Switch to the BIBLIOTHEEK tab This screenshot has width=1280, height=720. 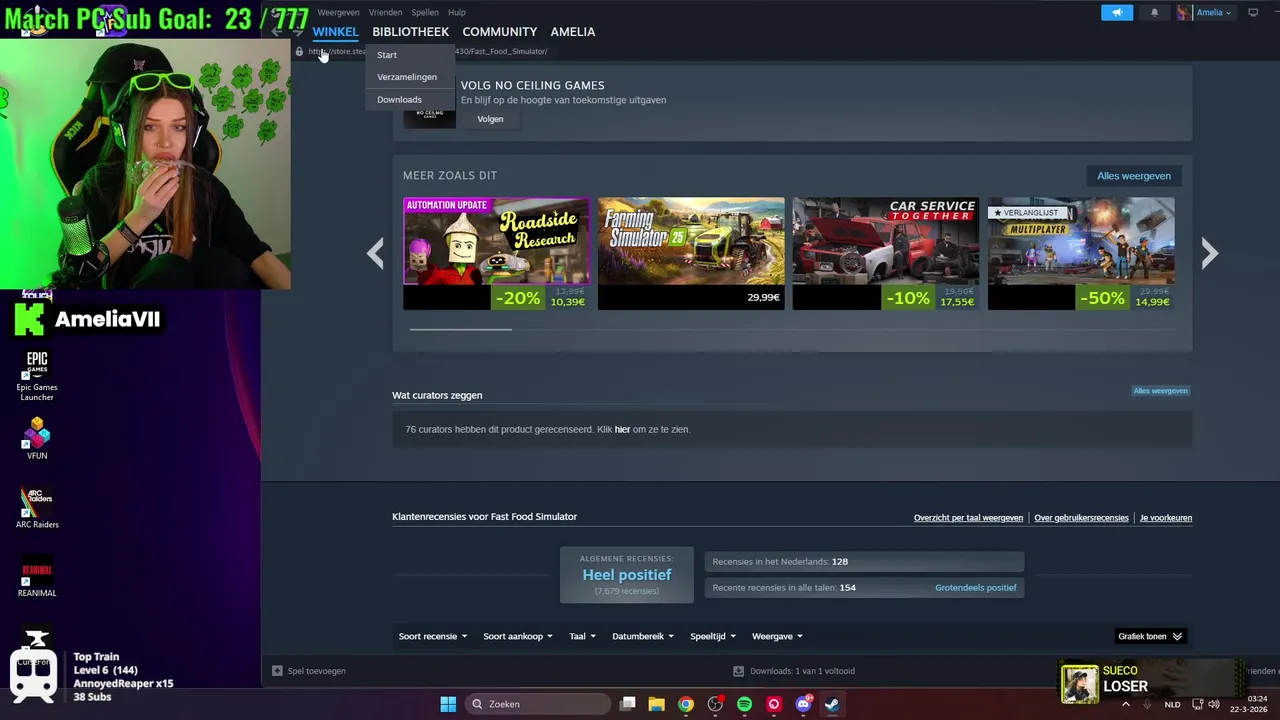click(410, 32)
